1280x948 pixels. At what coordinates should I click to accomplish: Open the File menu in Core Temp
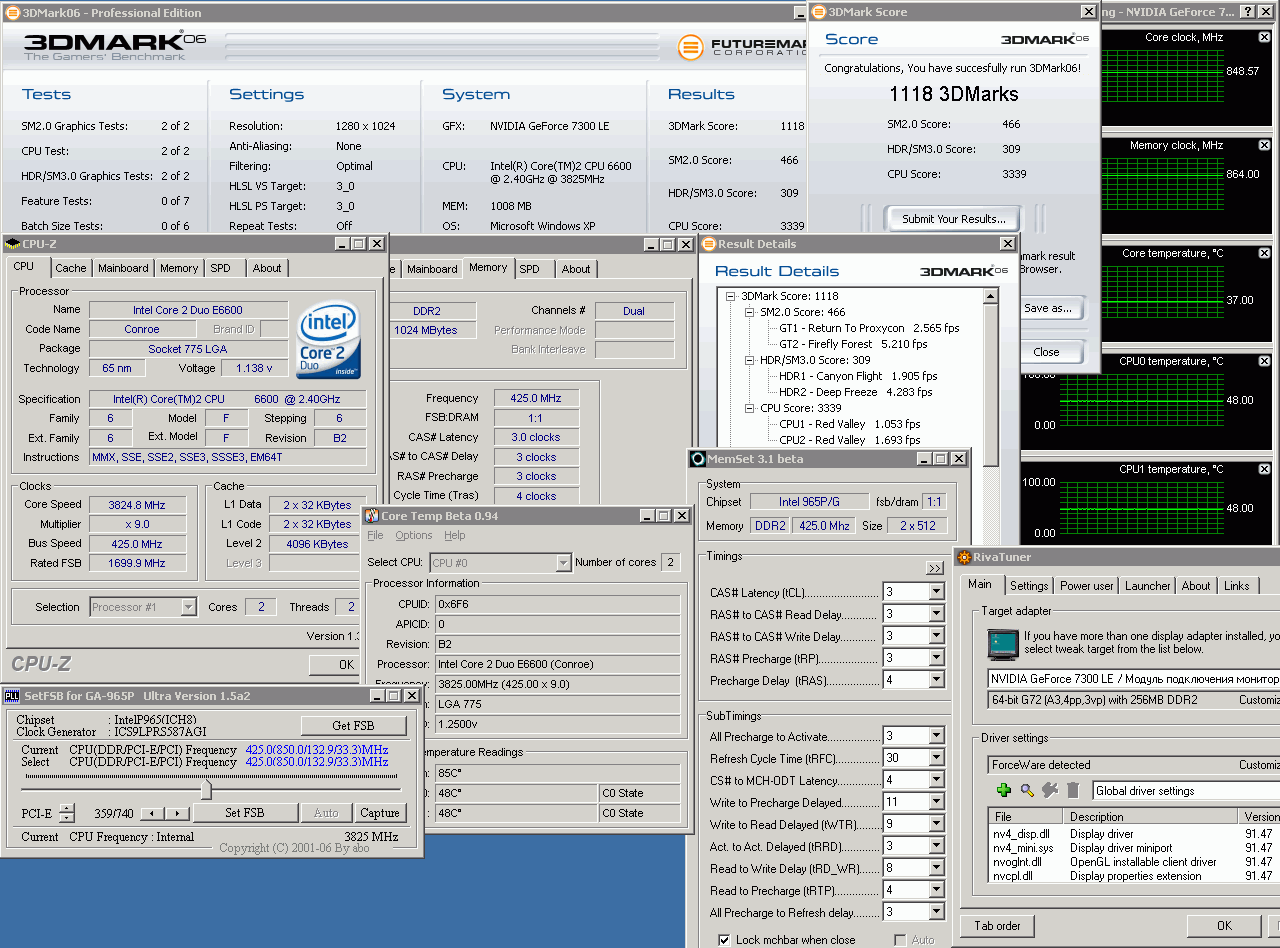click(x=375, y=536)
